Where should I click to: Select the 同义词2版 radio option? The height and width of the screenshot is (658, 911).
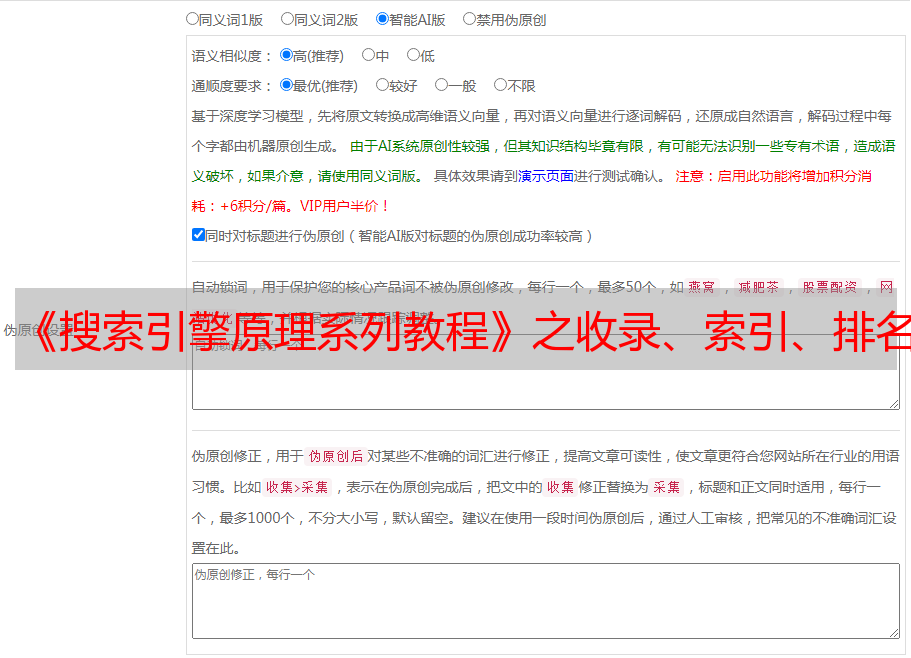(x=287, y=19)
